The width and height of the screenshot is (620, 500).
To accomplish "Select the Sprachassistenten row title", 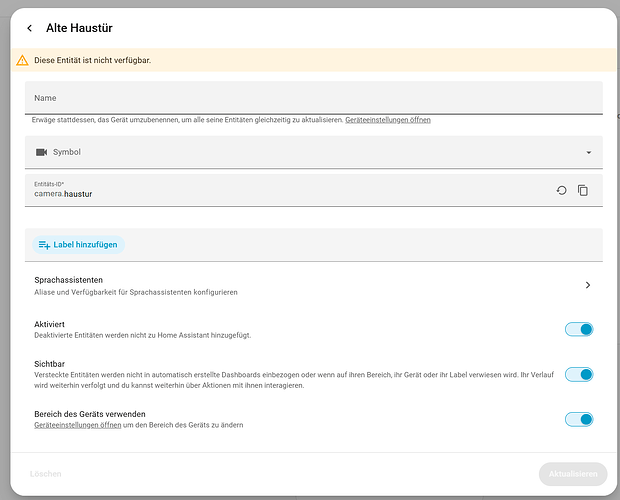I will click(68, 280).
